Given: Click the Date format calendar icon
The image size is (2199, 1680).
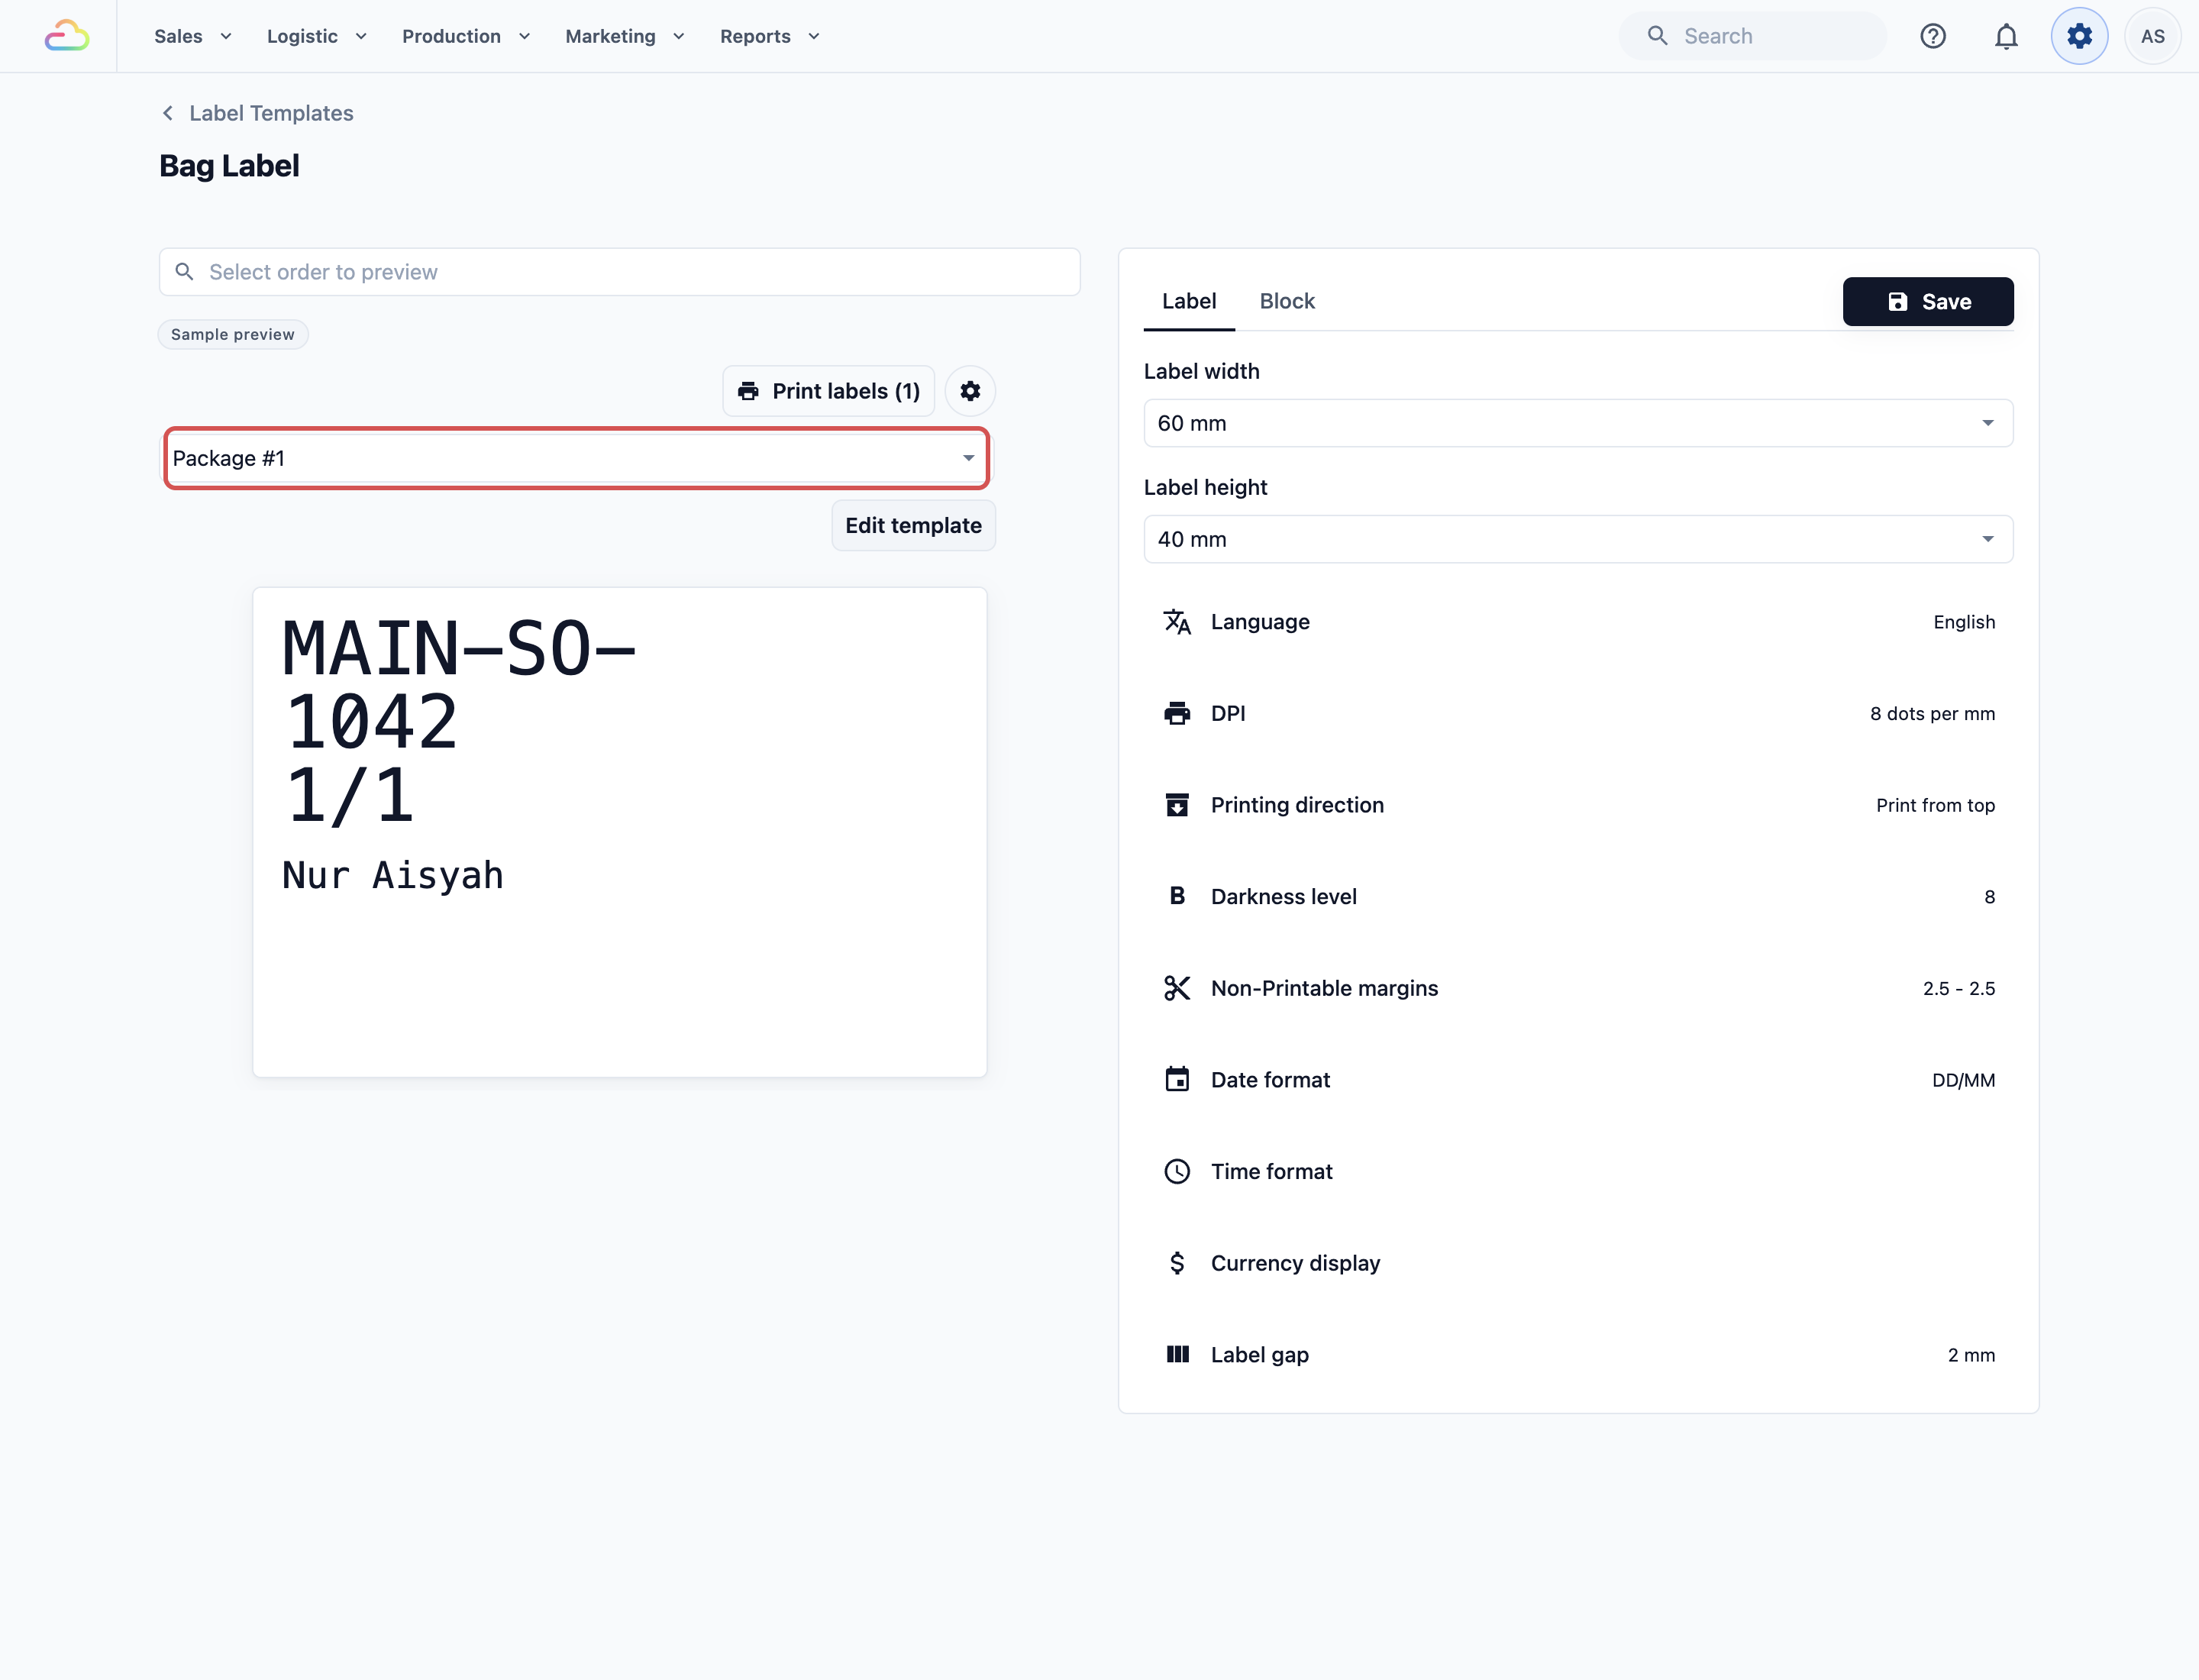Looking at the screenshot, I should point(1177,1079).
